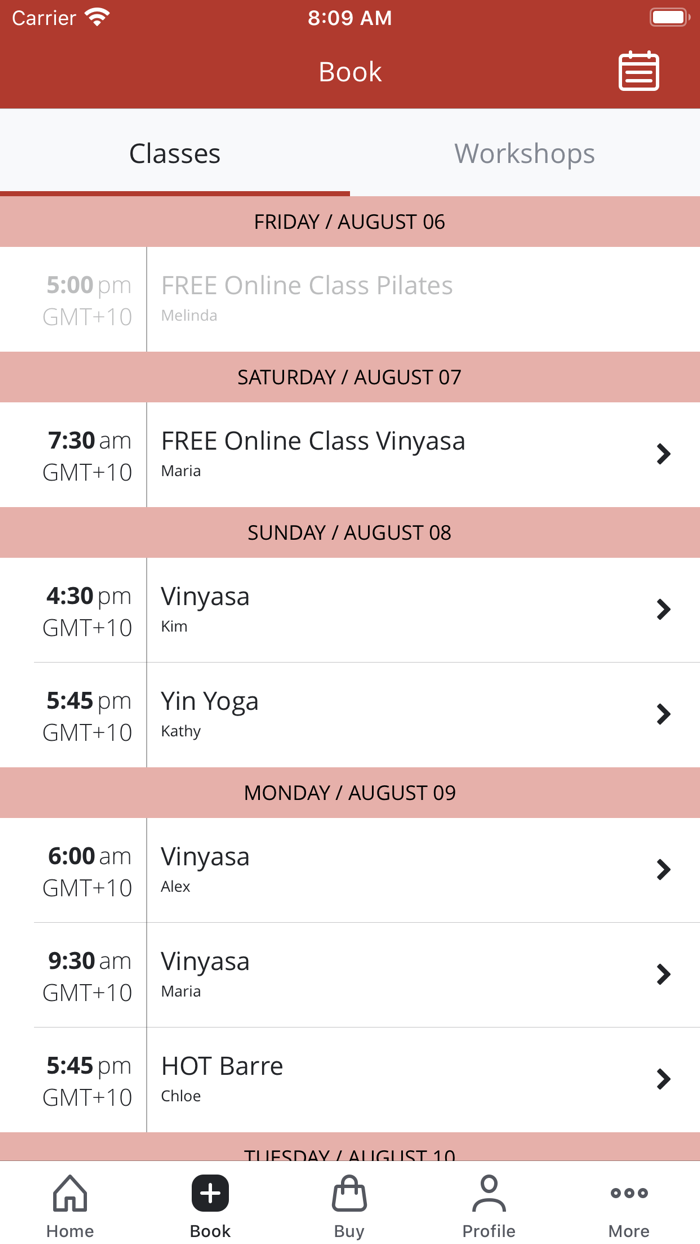The image size is (700, 1244).
Task: Expand the 6:00 am Vinyasa chevron
Action: coord(664,869)
